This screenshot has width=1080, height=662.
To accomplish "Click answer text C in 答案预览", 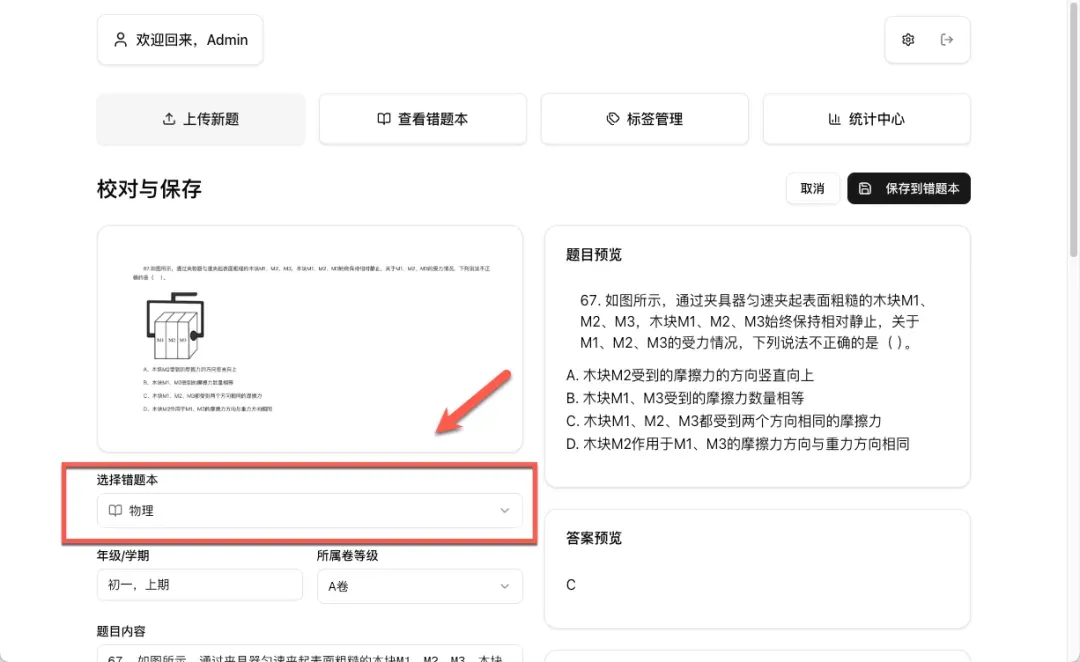I will (571, 585).
